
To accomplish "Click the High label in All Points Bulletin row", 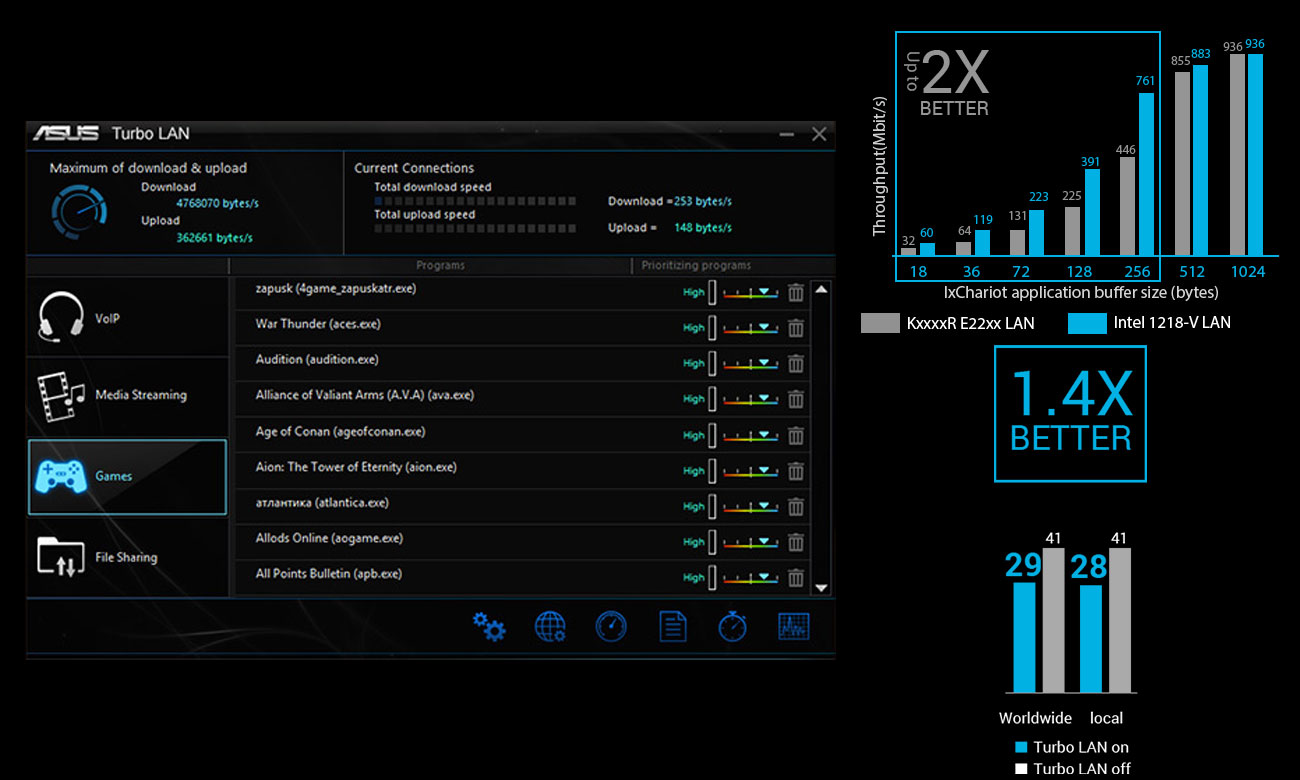I will coord(694,578).
